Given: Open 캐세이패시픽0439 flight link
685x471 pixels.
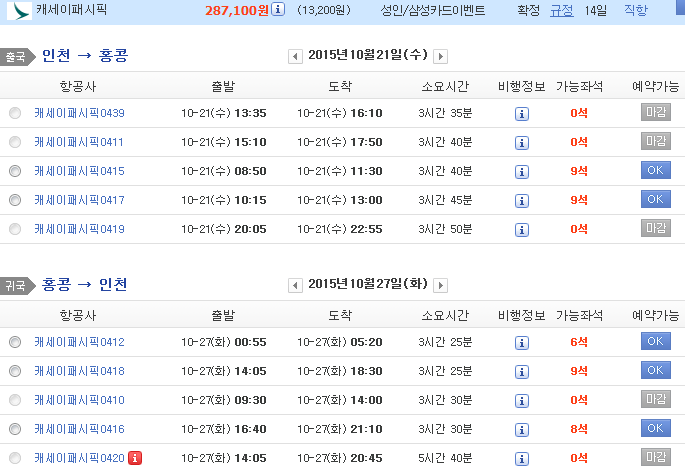Looking at the screenshot, I should click(x=80, y=113).
